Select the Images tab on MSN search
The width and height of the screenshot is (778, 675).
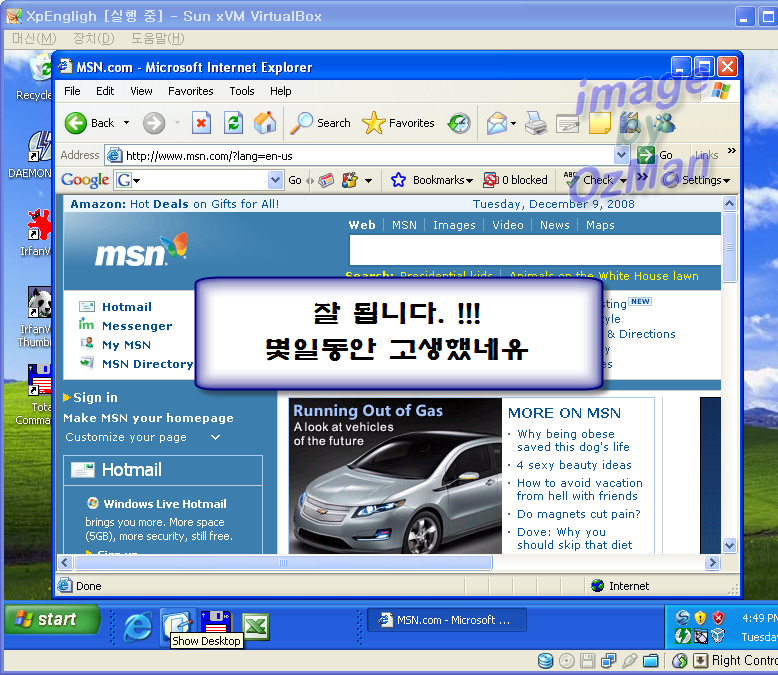click(454, 225)
